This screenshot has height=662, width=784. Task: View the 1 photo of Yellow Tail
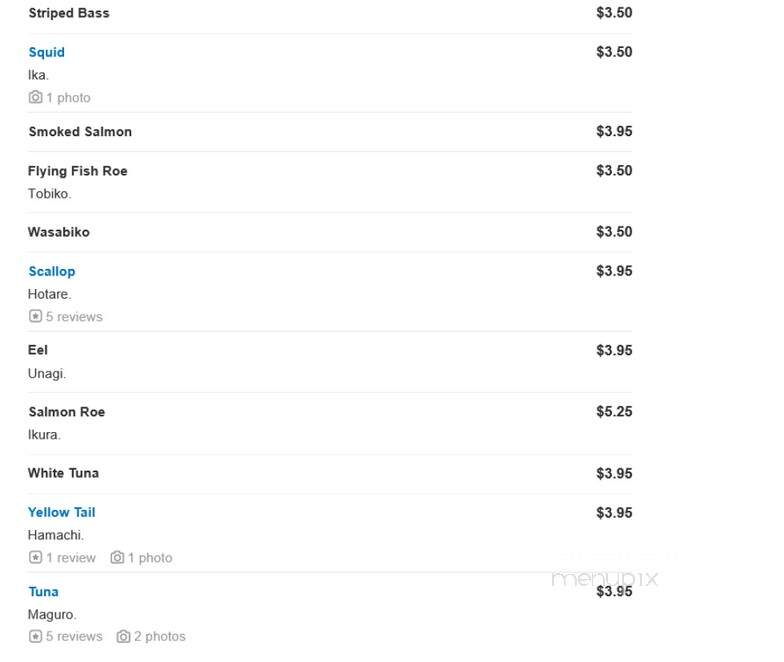150,558
